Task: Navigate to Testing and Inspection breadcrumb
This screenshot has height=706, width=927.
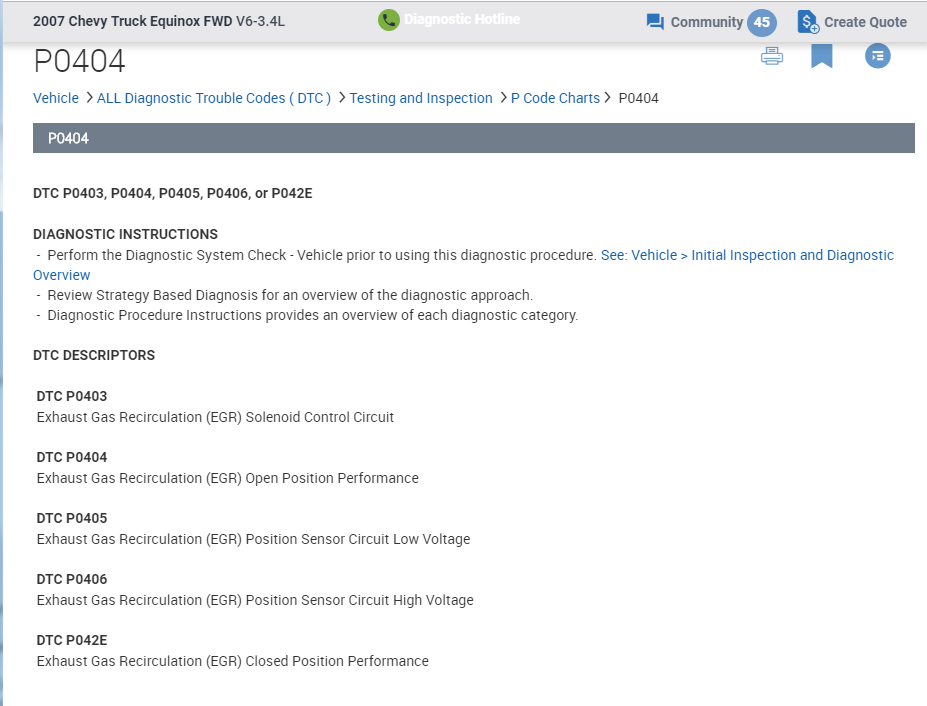Action: click(421, 98)
